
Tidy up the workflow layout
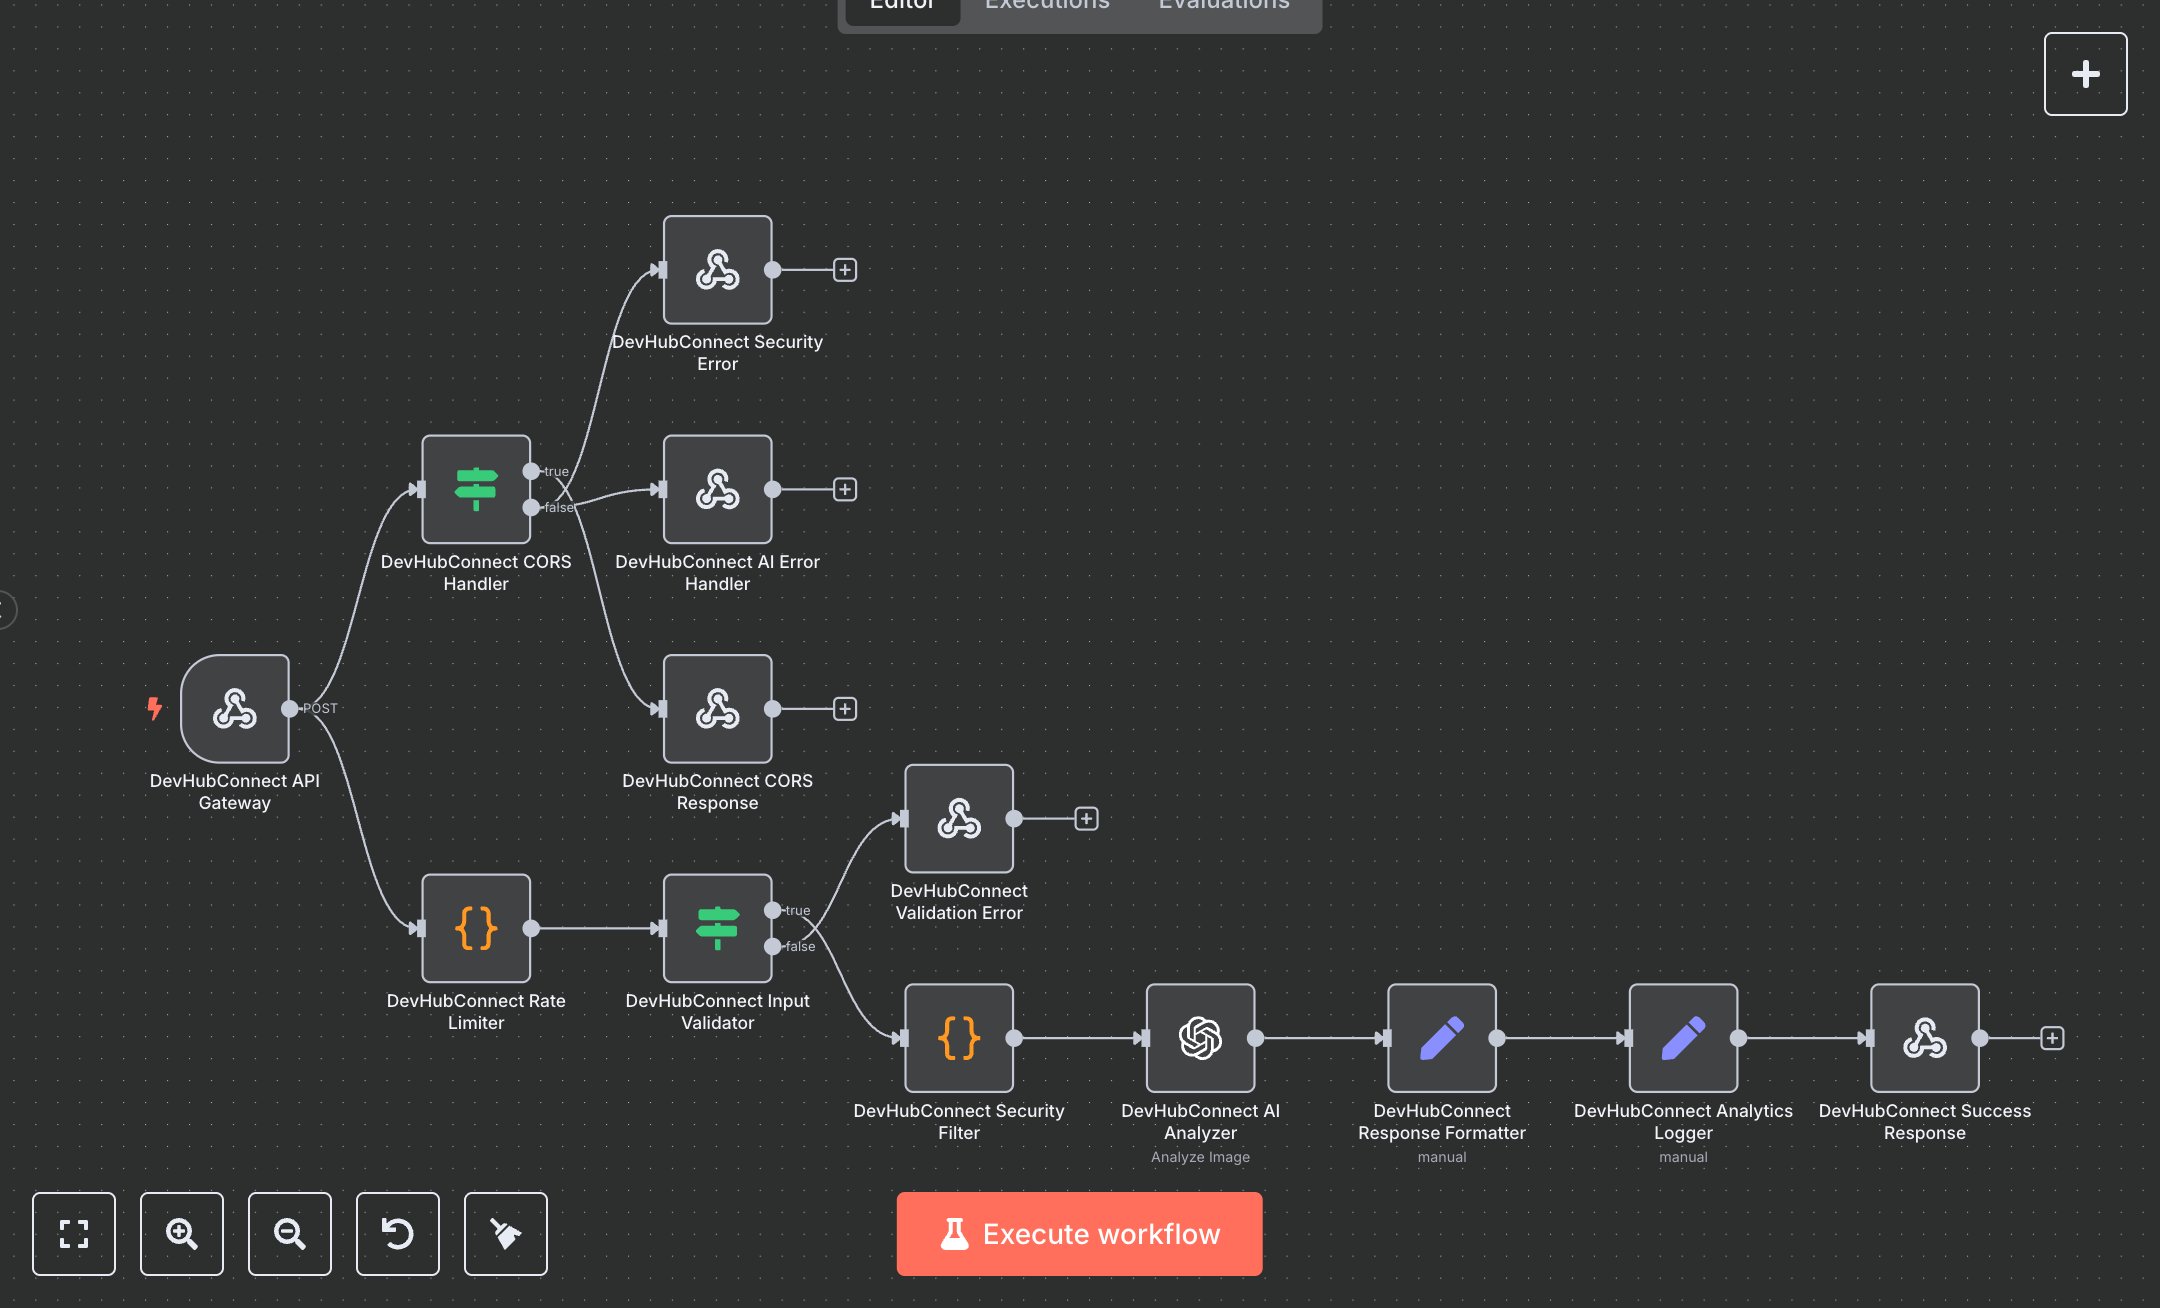(505, 1234)
